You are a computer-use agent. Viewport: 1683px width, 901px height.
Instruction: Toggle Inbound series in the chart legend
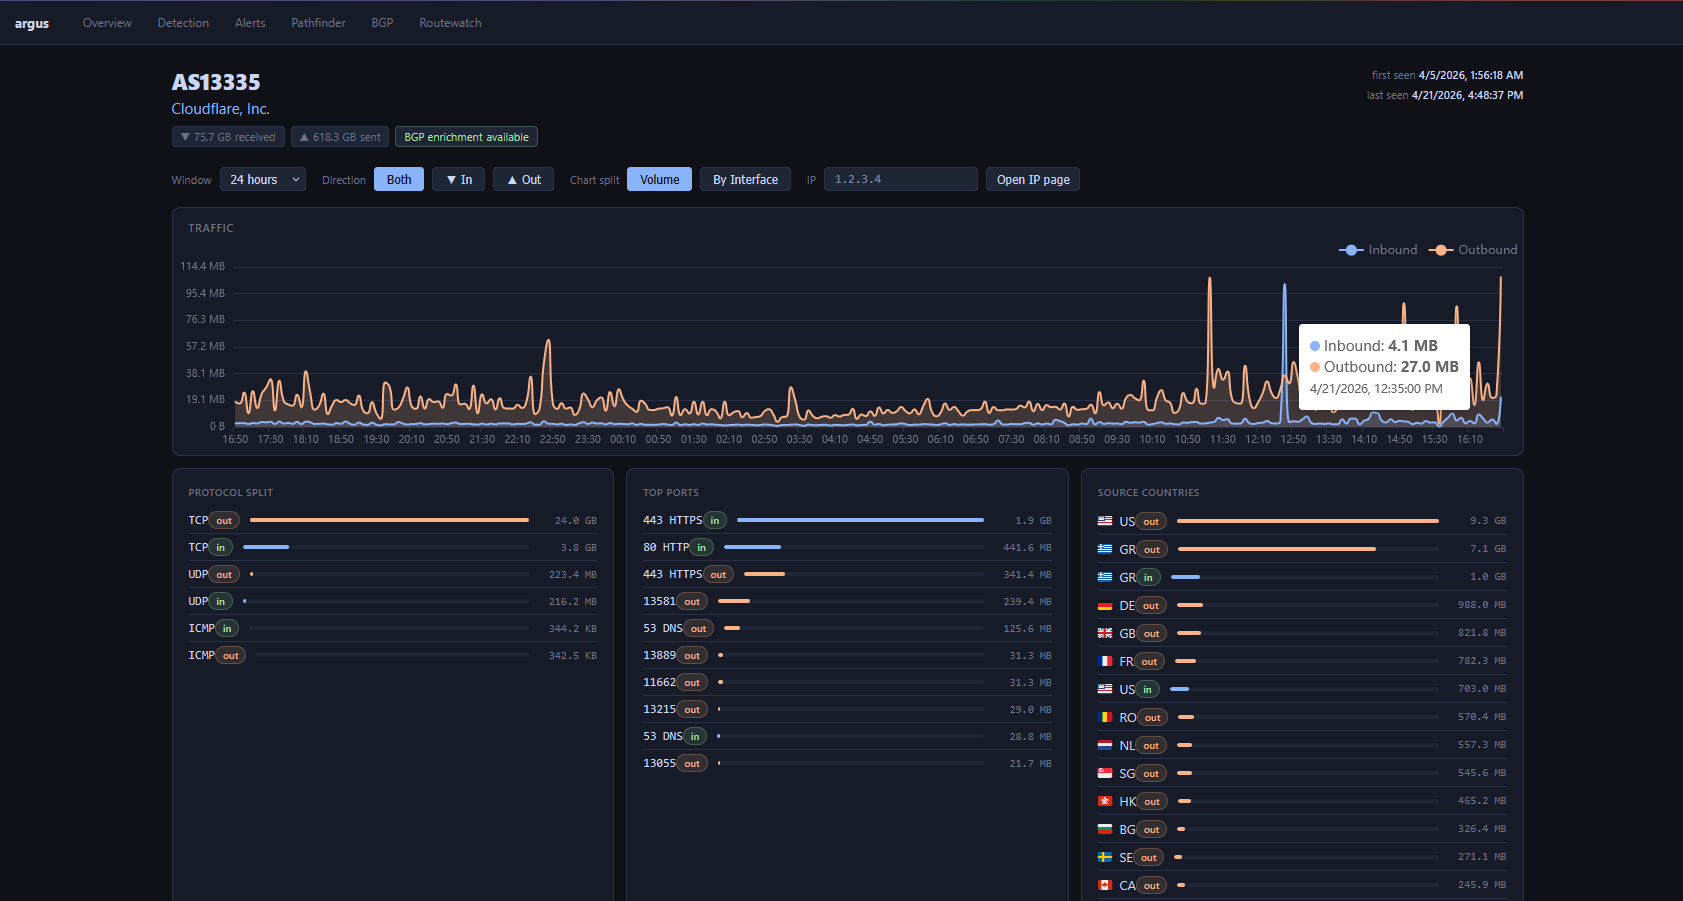[x=1378, y=250]
